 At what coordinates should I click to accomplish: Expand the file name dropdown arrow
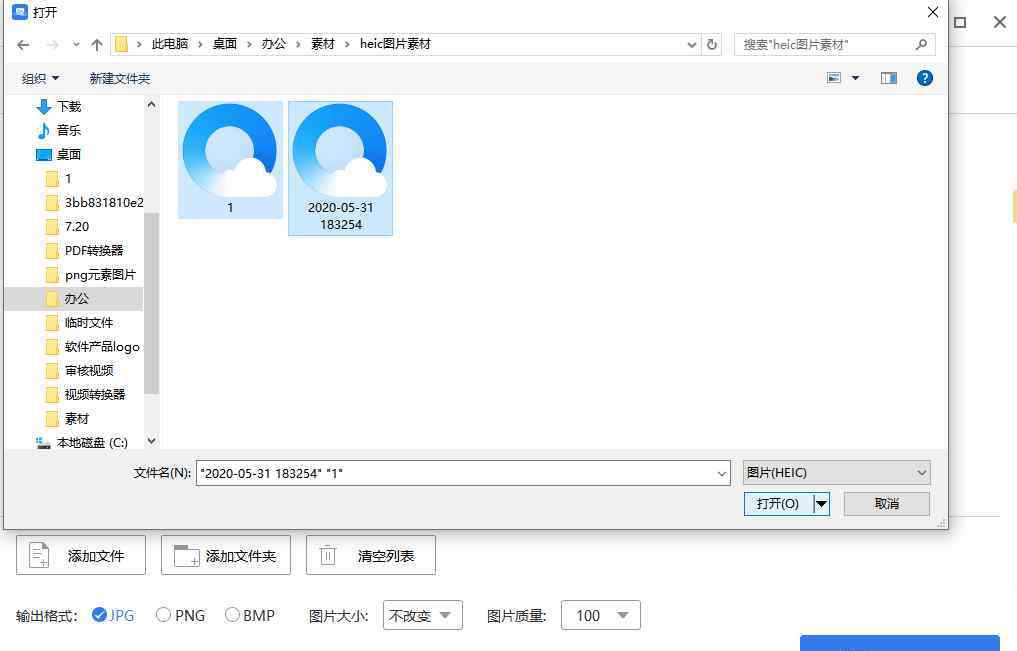click(x=722, y=473)
